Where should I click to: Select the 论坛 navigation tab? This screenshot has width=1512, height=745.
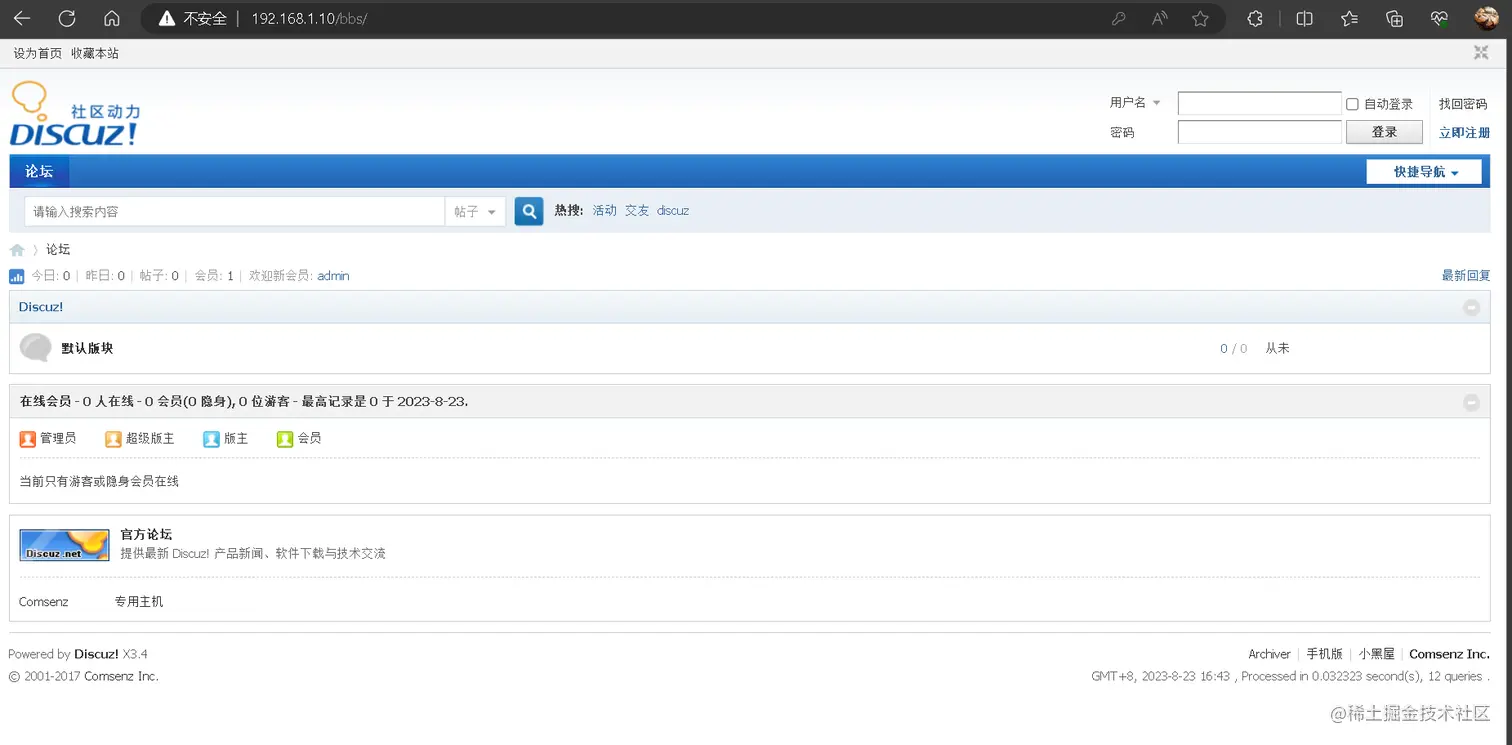click(39, 171)
